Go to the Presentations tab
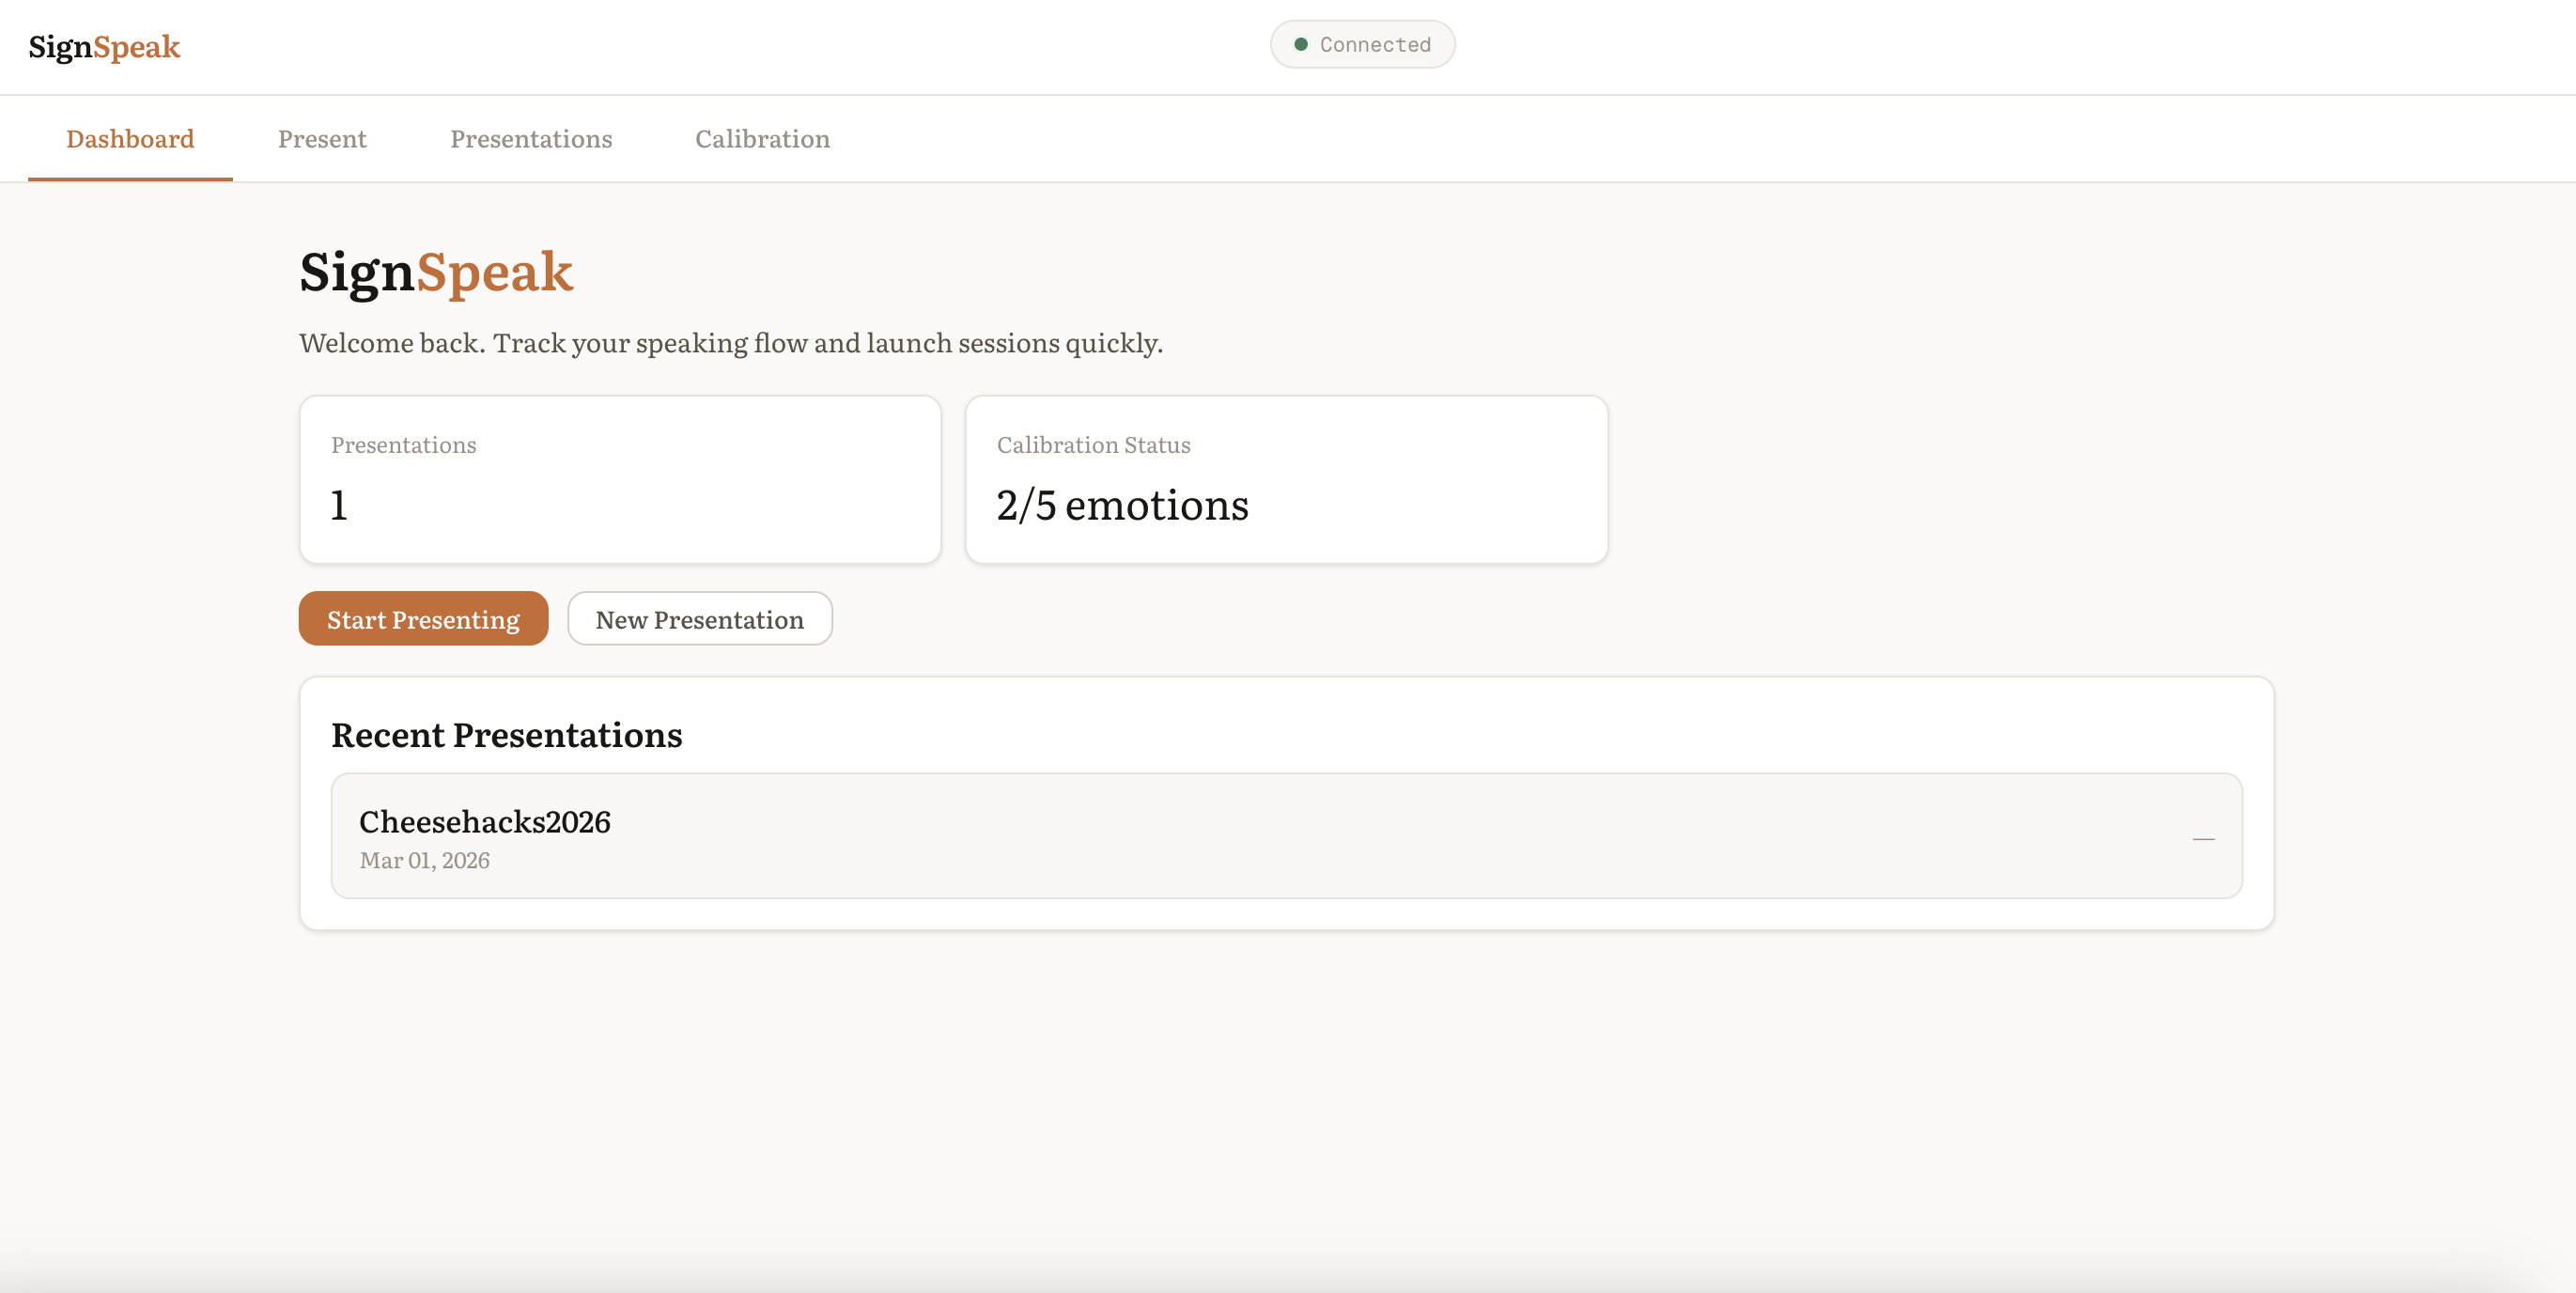Screen dimensions: 2576x1293 pyautogui.click(x=531, y=139)
